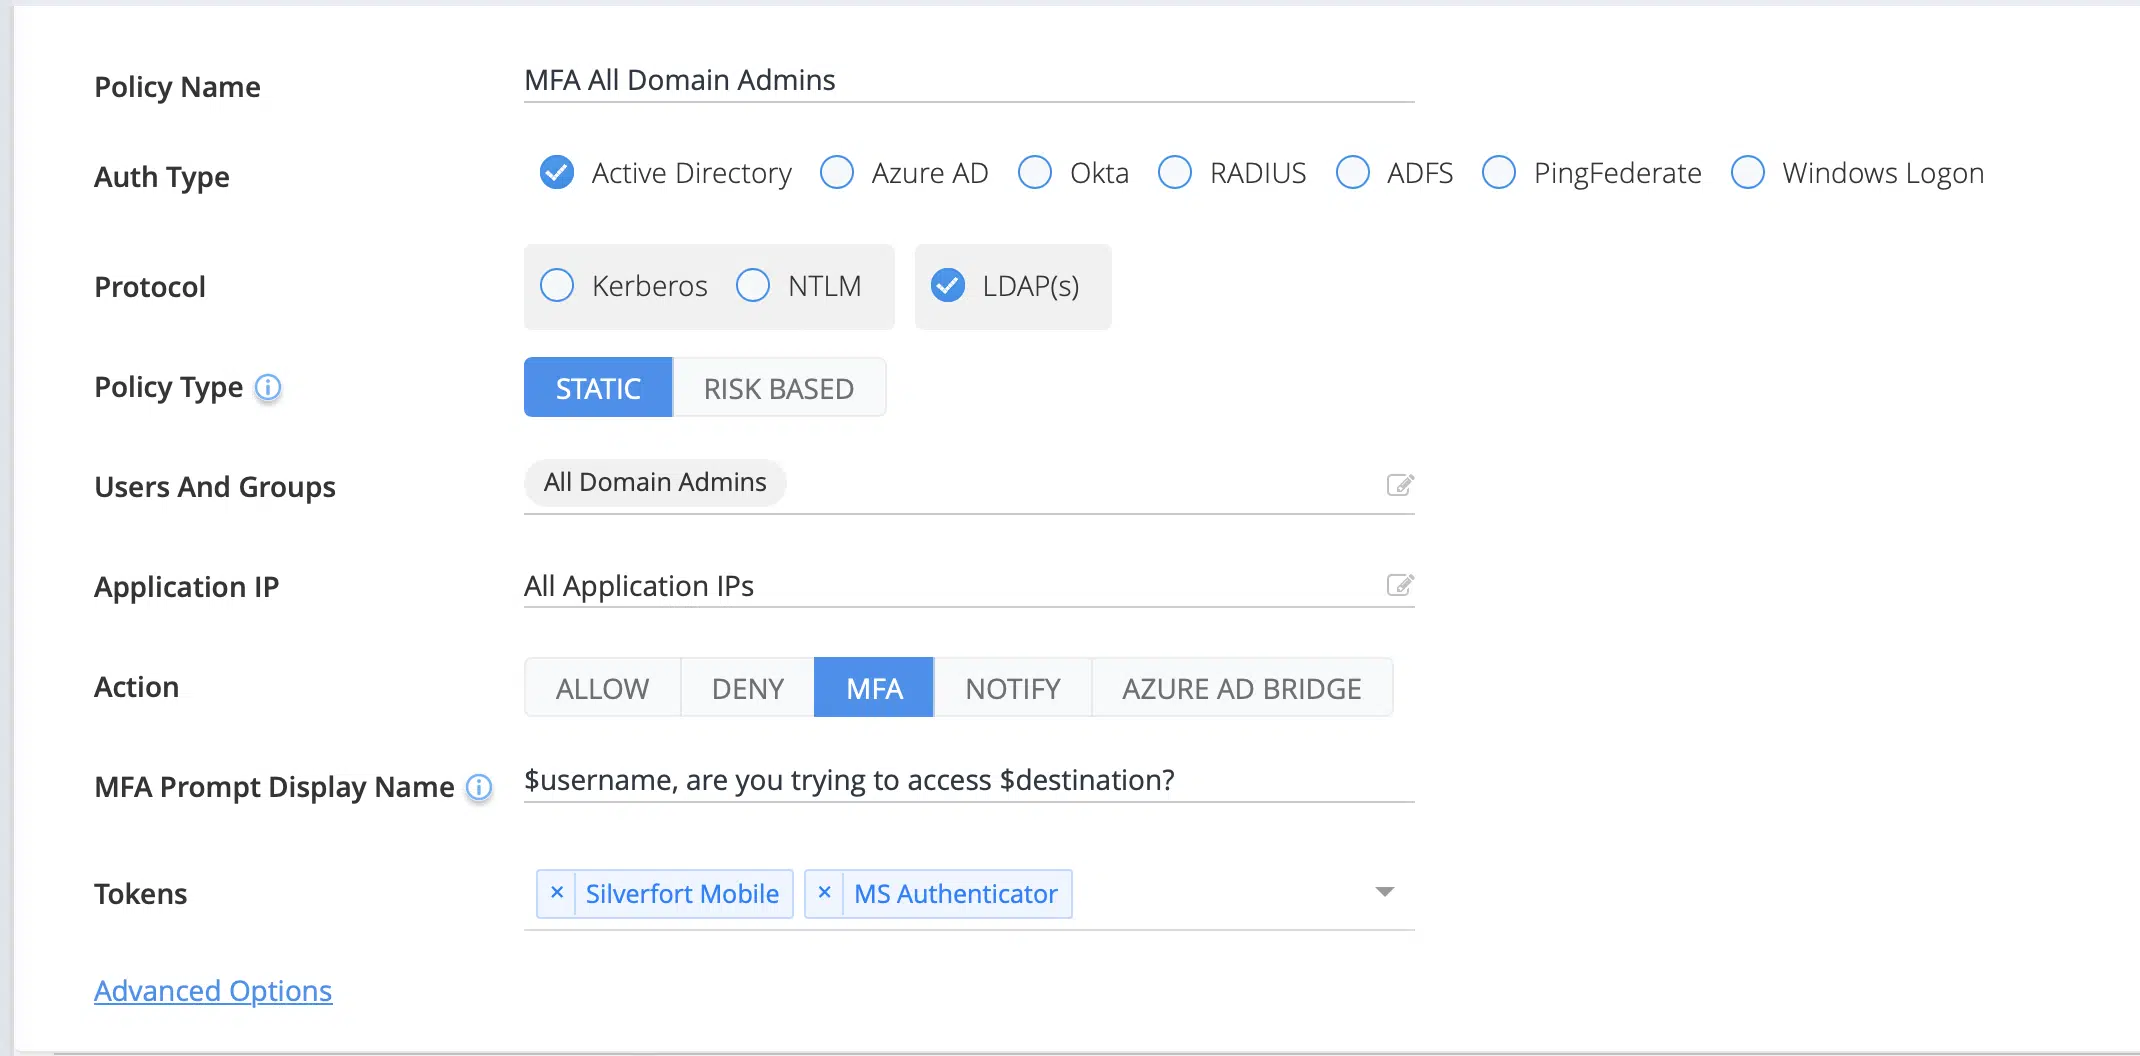This screenshot has width=2140, height=1056.
Task: Click the MFA Prompt Display Name info icon
Action: pos(479,788)
